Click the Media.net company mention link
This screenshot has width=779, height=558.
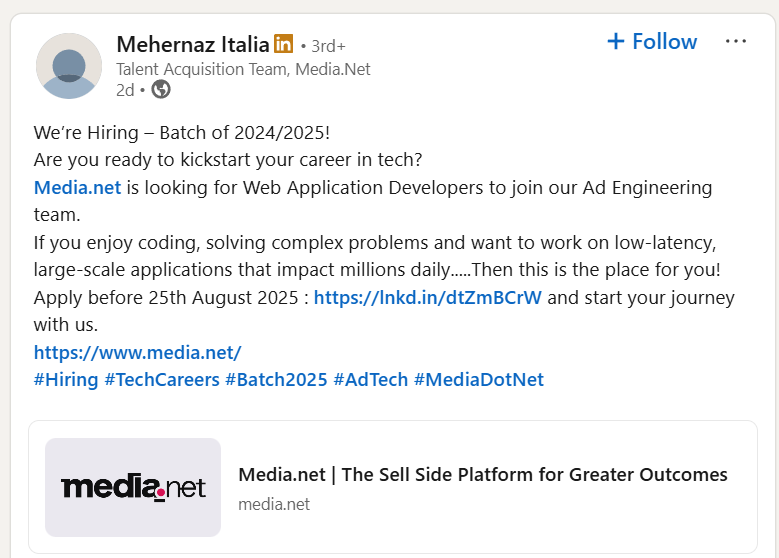(78, 188)
